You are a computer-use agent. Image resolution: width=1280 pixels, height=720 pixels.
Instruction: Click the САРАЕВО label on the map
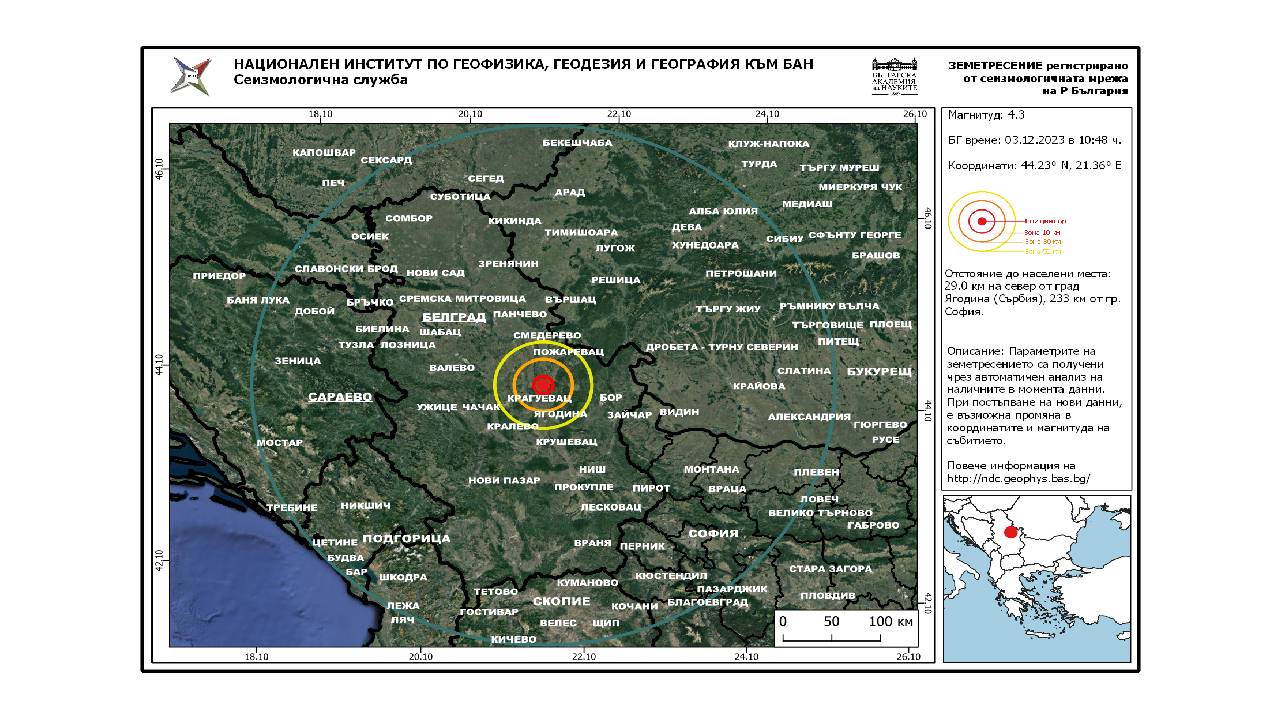click(x=340, y=397)
